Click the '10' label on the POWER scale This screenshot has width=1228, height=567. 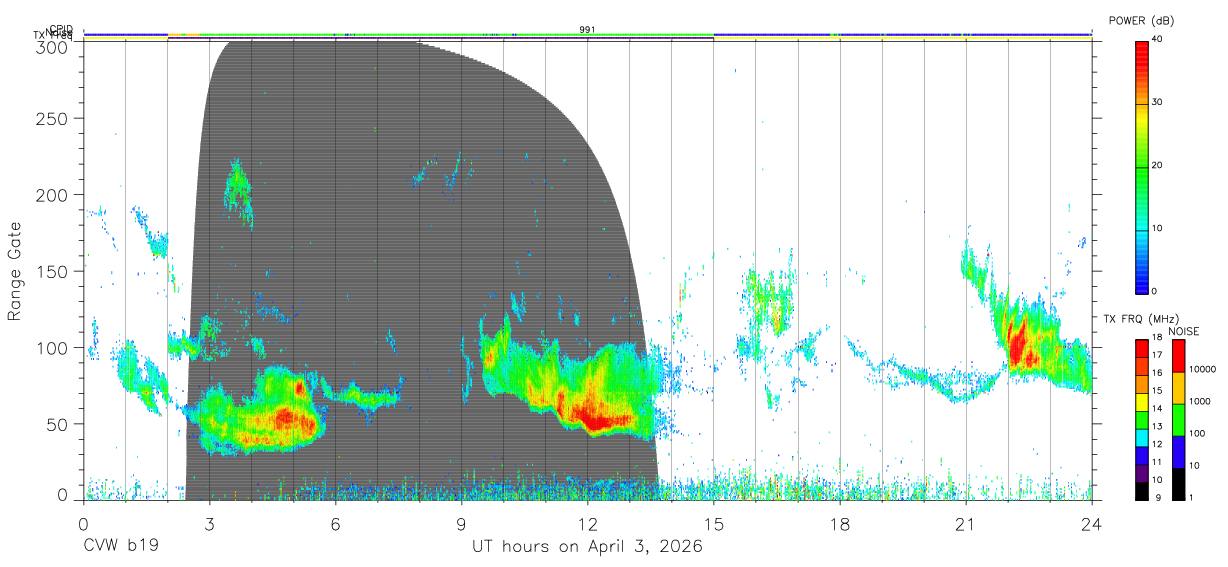coord(1158,229)
